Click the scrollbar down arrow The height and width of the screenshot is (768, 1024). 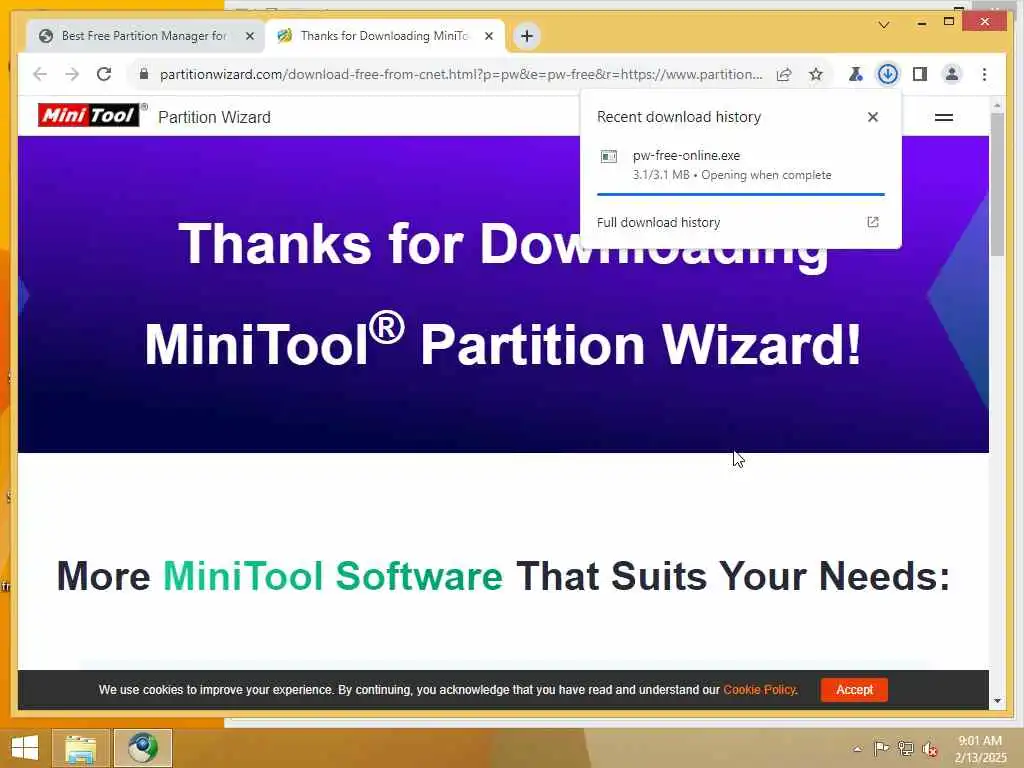pos(997,701)
